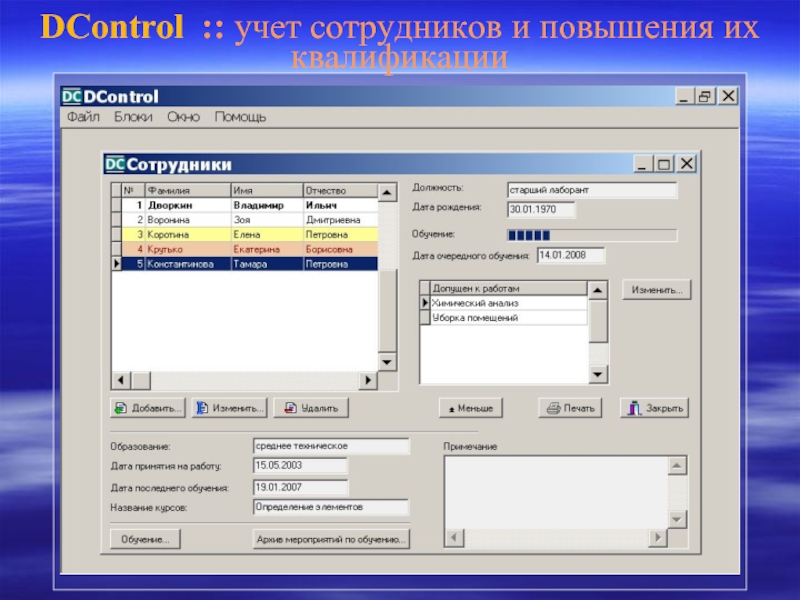Open Архив мероприятий по обучению

click(x=331, y=539)
